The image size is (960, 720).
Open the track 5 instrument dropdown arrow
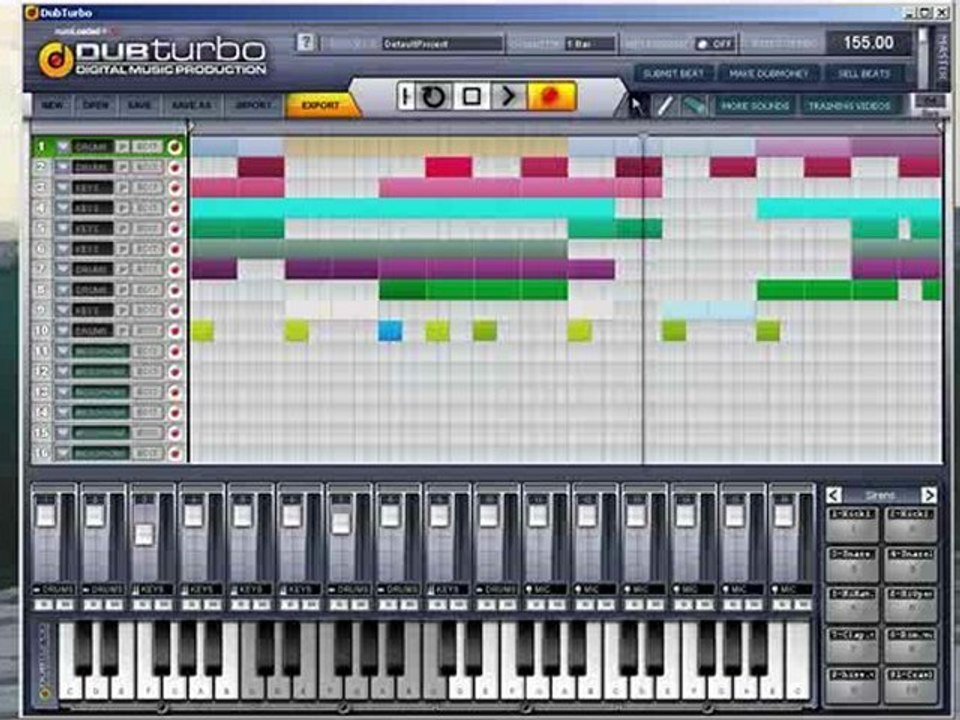pos(62,228)
